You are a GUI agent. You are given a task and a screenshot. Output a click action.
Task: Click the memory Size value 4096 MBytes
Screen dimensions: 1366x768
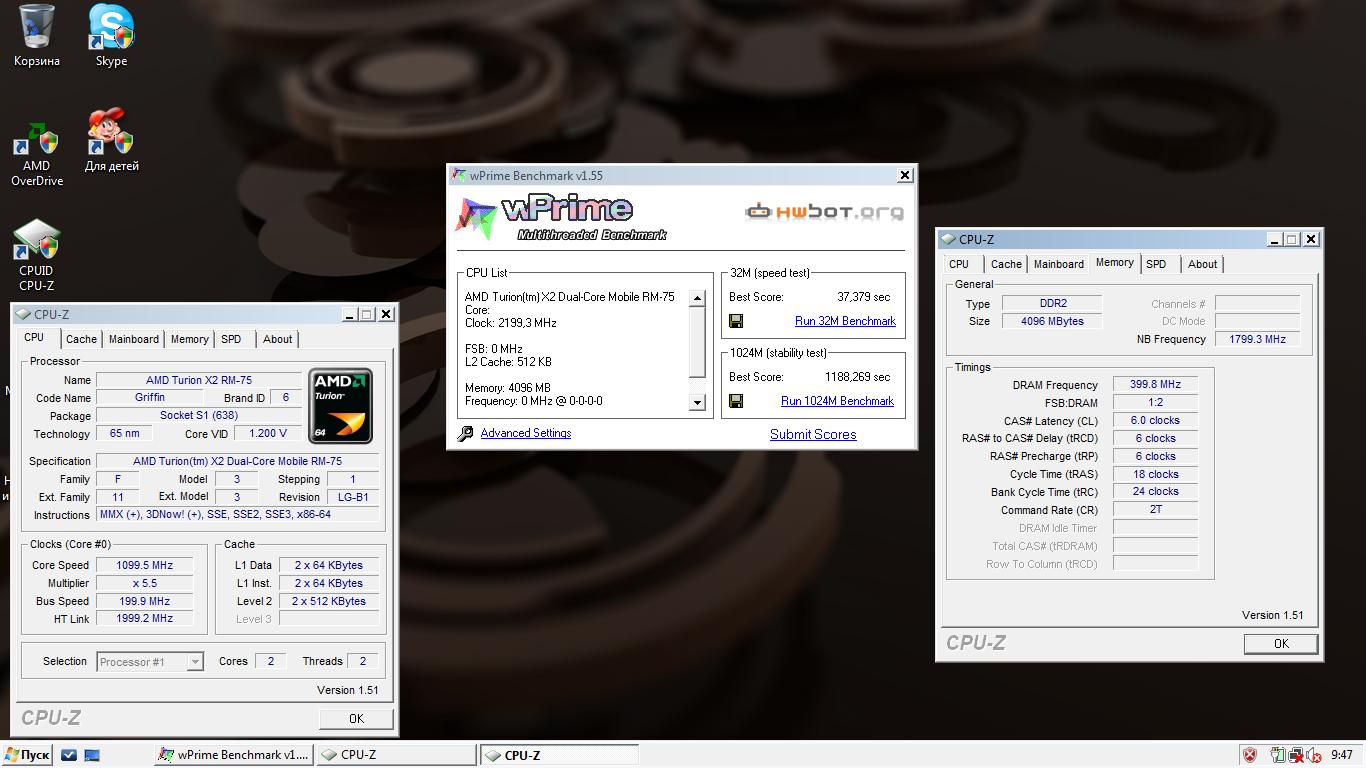point(1052,321)
